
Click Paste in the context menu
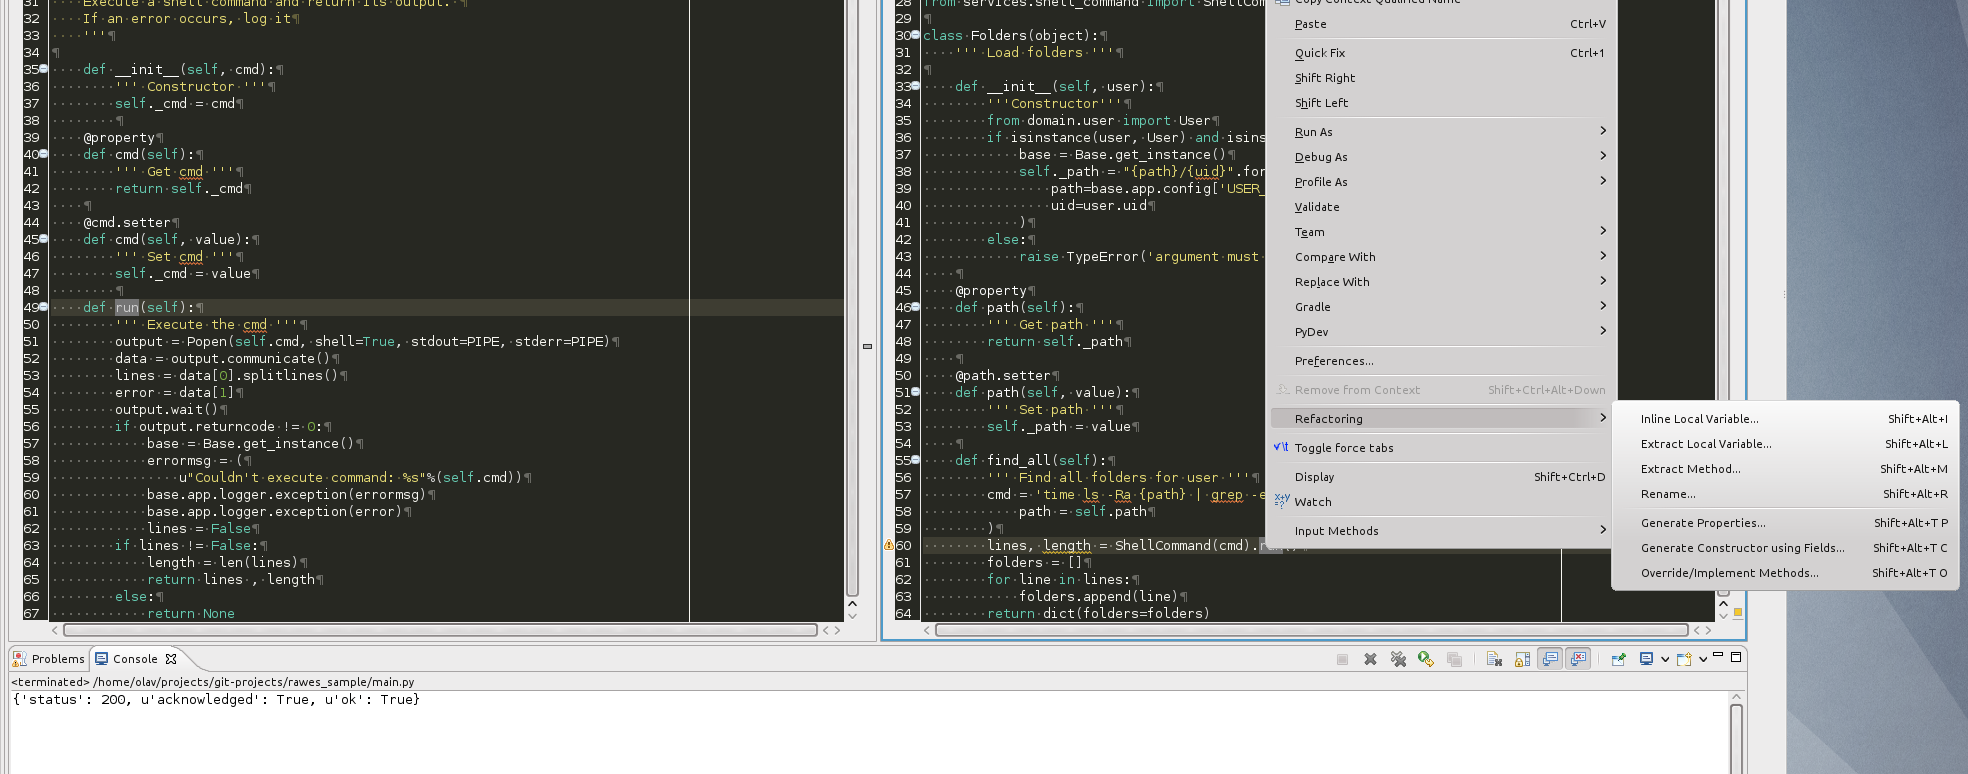click(1441, 24)
